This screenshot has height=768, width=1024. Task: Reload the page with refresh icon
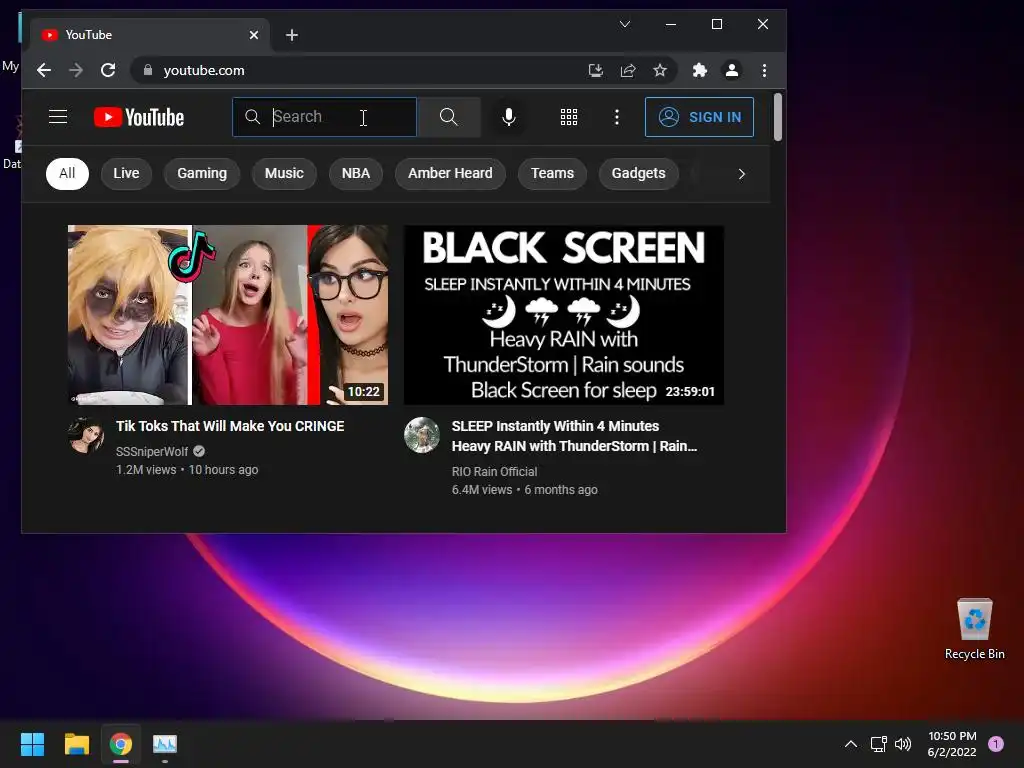pos(108,71)
